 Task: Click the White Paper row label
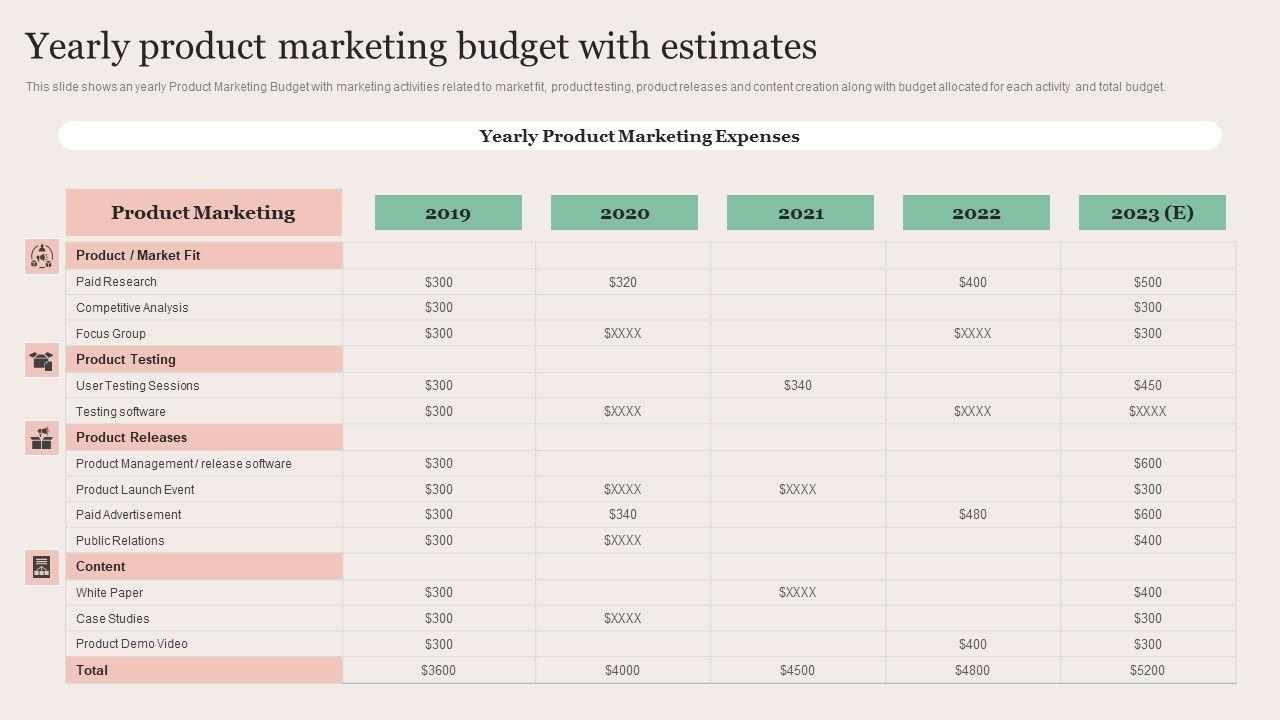coord(110,593)
